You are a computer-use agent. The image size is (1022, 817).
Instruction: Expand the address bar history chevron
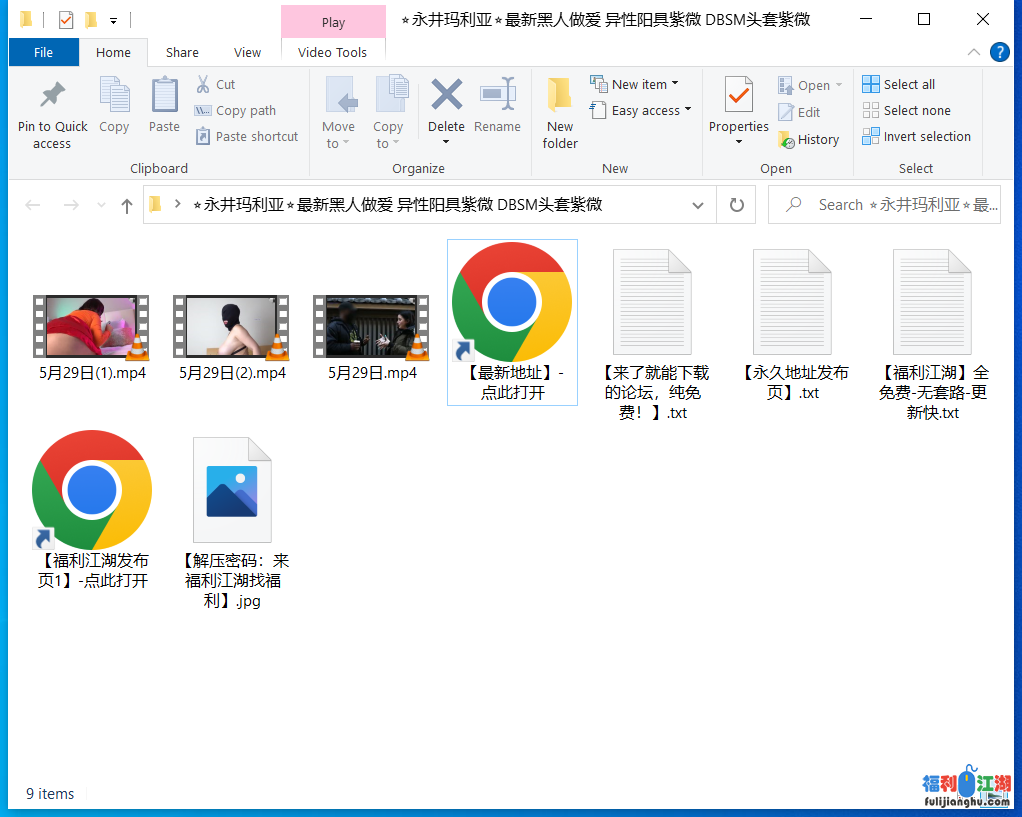(x=697, y=205)
